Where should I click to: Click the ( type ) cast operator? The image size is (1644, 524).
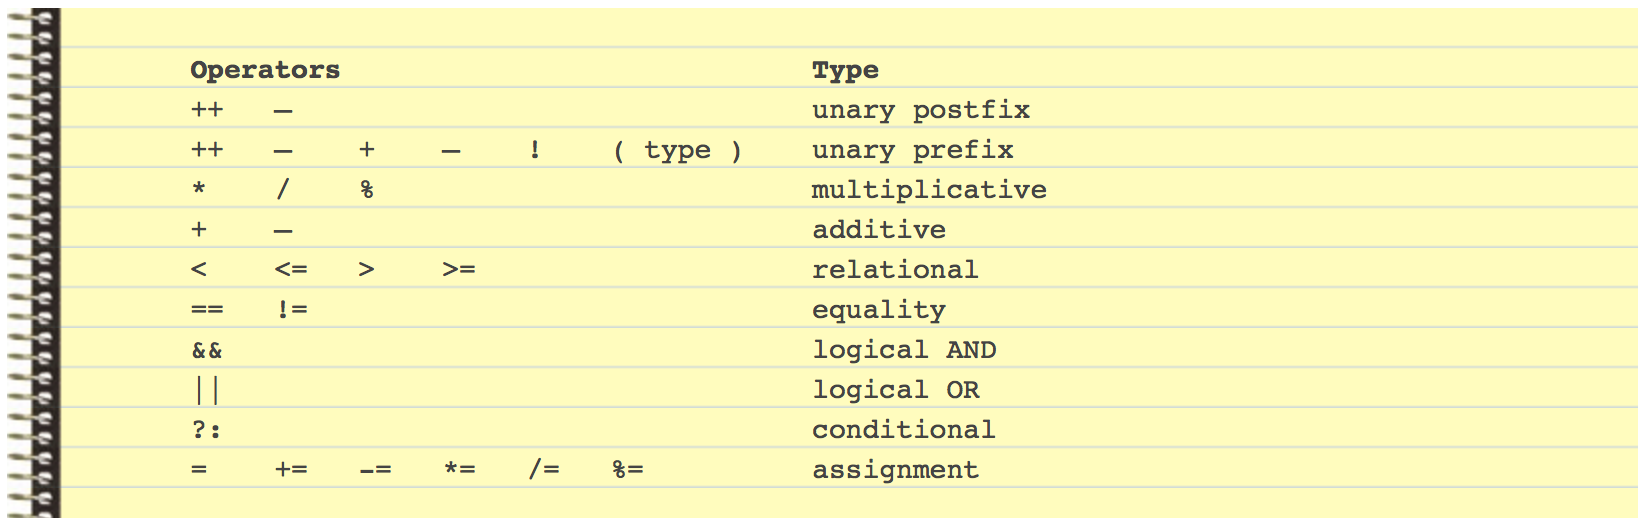pos(677,150)
